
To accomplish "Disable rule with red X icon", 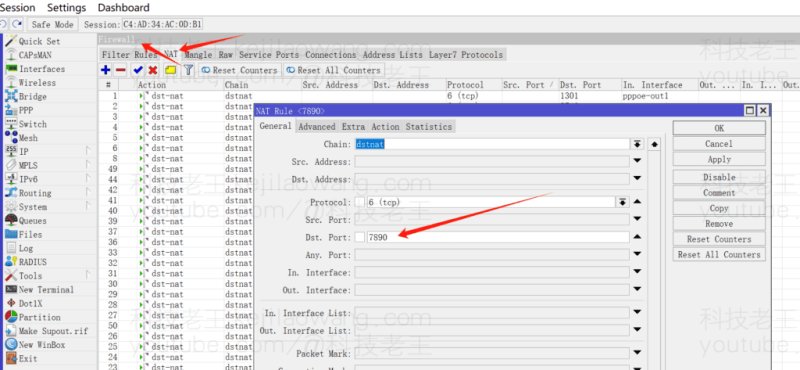I will click(153, 70).
